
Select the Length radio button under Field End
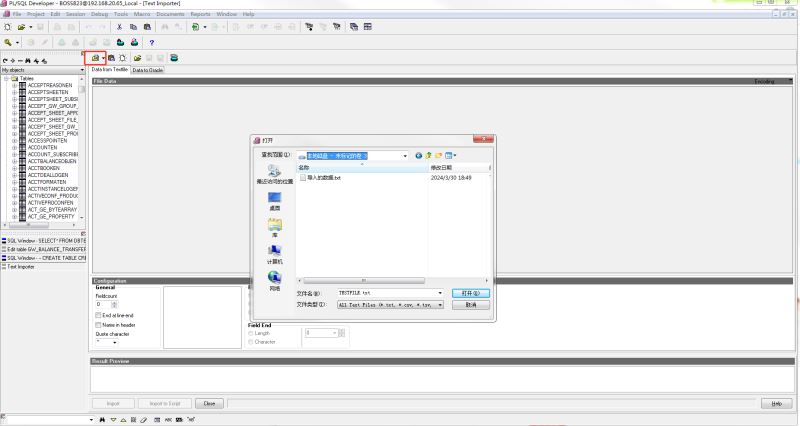251,333
